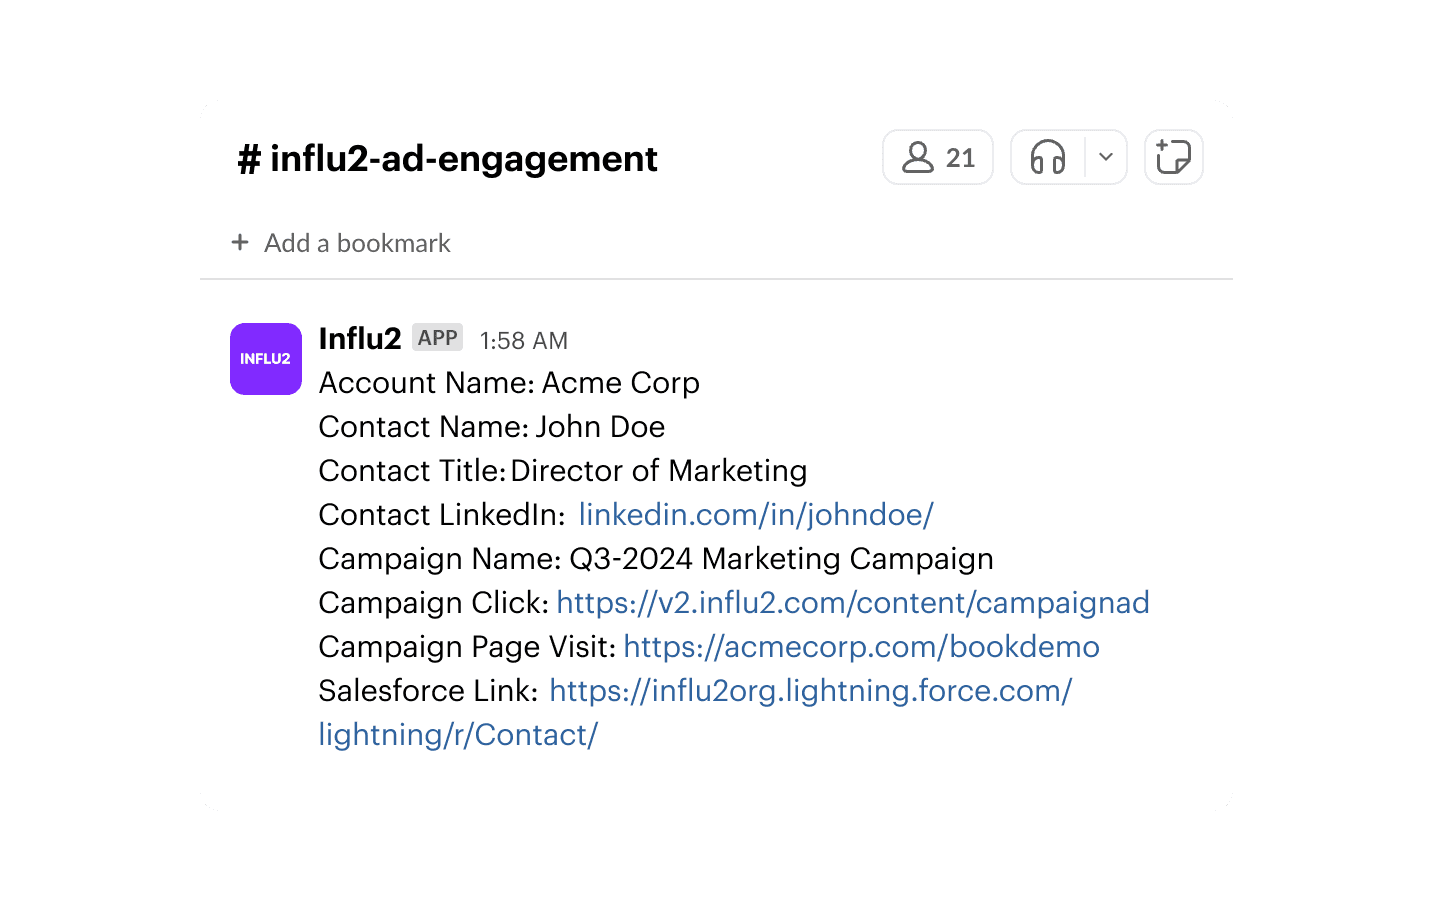Screen dimensions: 1433x911
Task: Click the Contact LinkedIn: label
Action: [x=442, y=515]
